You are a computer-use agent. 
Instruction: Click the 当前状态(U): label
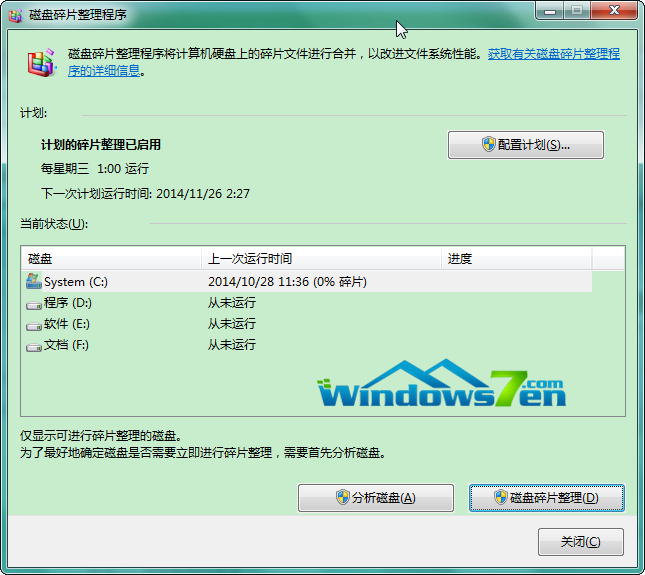54,224
